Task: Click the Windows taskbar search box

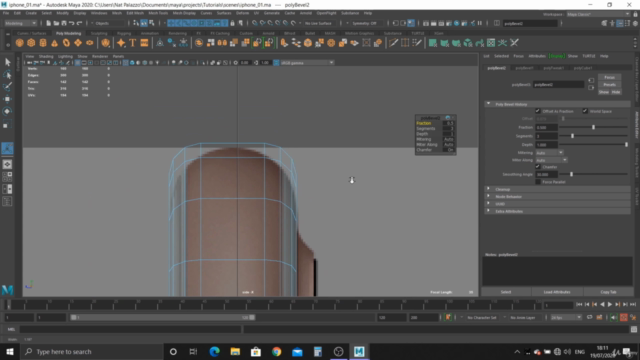Action: 91,351
